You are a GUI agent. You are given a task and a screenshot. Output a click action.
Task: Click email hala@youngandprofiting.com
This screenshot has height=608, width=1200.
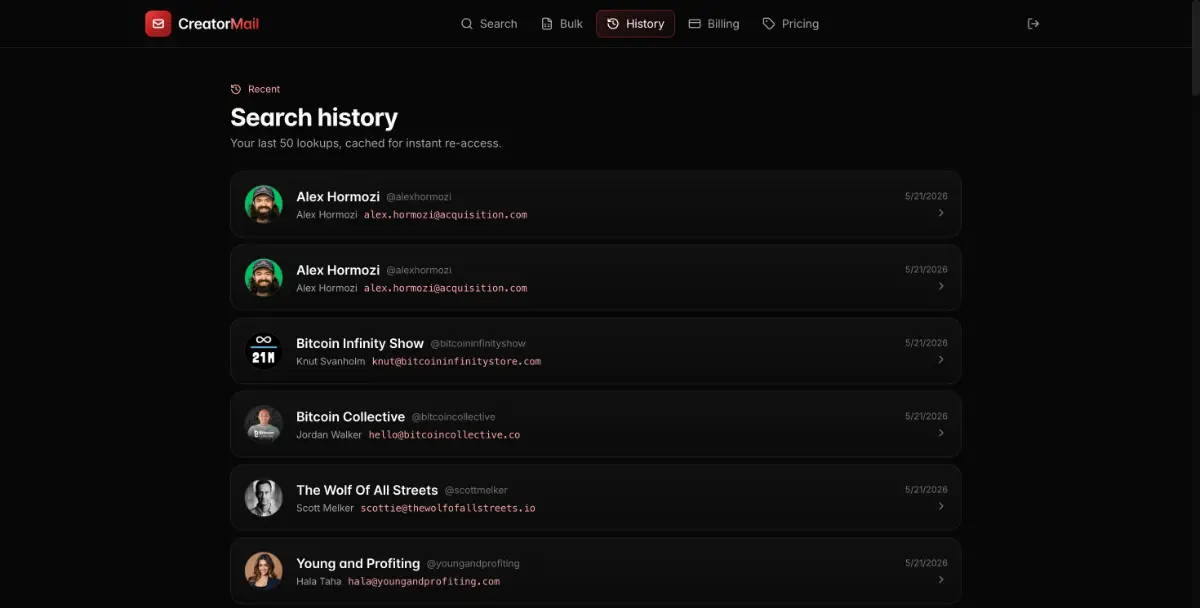click(424, 581)
